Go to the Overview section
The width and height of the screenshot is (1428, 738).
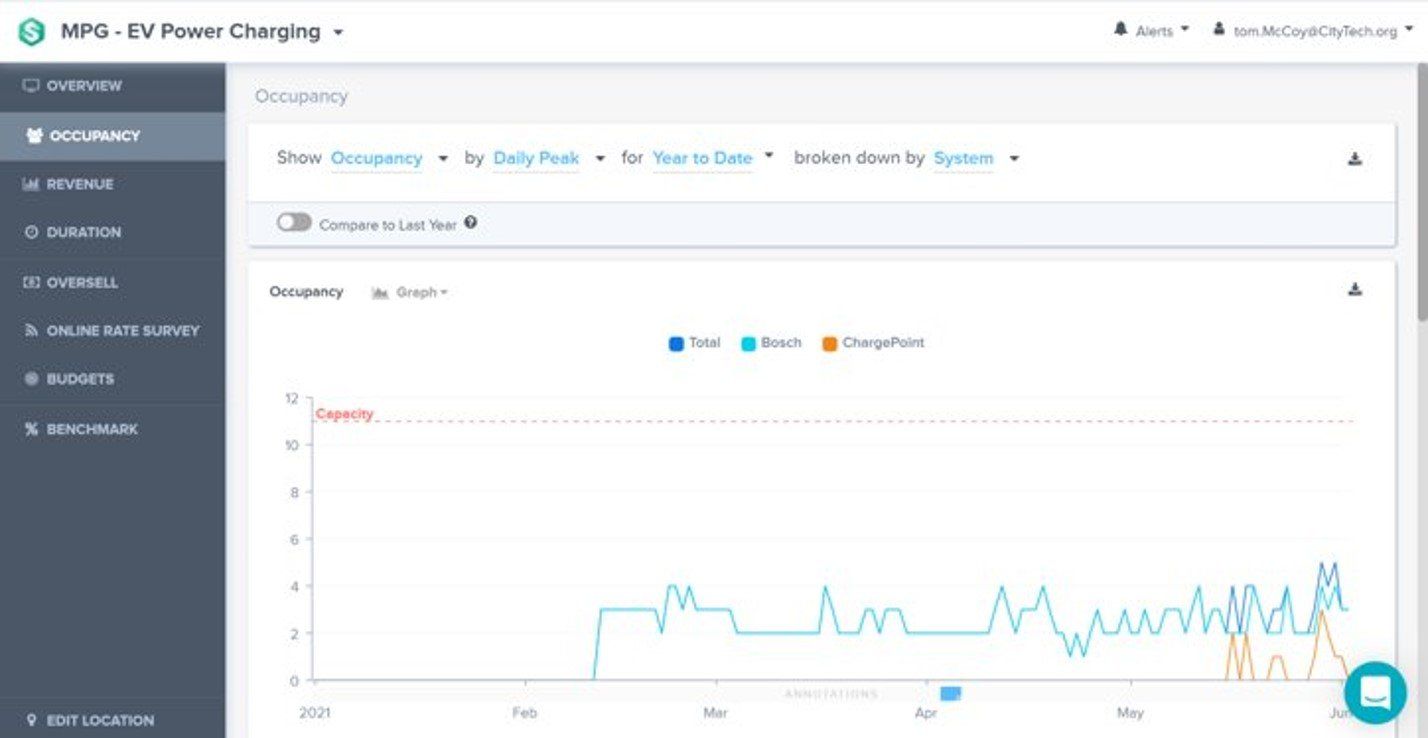pyautogui.click(x=112, y=86)
